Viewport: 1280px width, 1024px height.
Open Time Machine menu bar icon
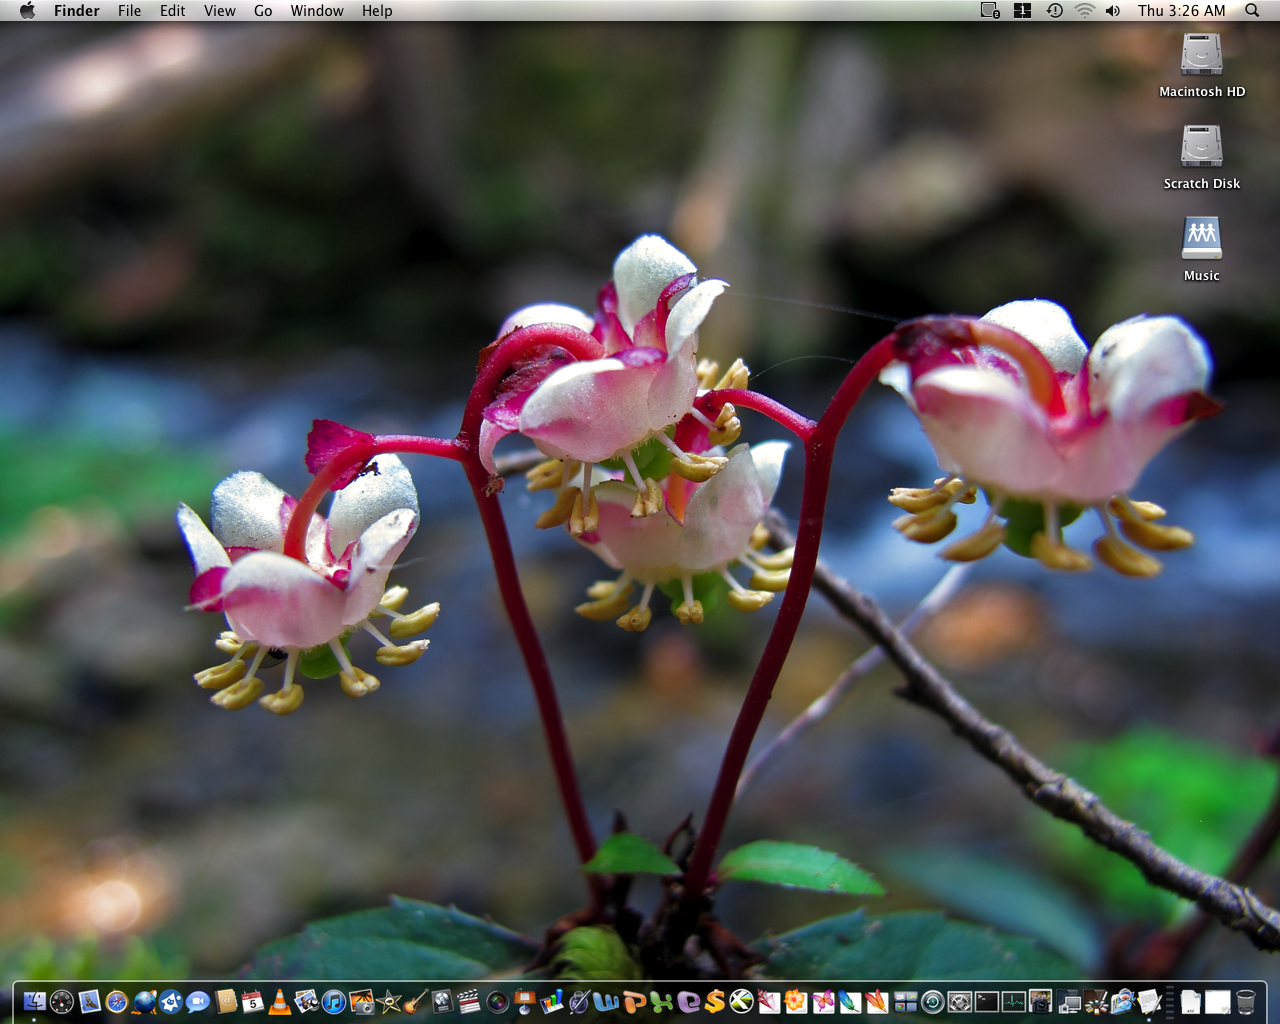tap(1055, 10)
